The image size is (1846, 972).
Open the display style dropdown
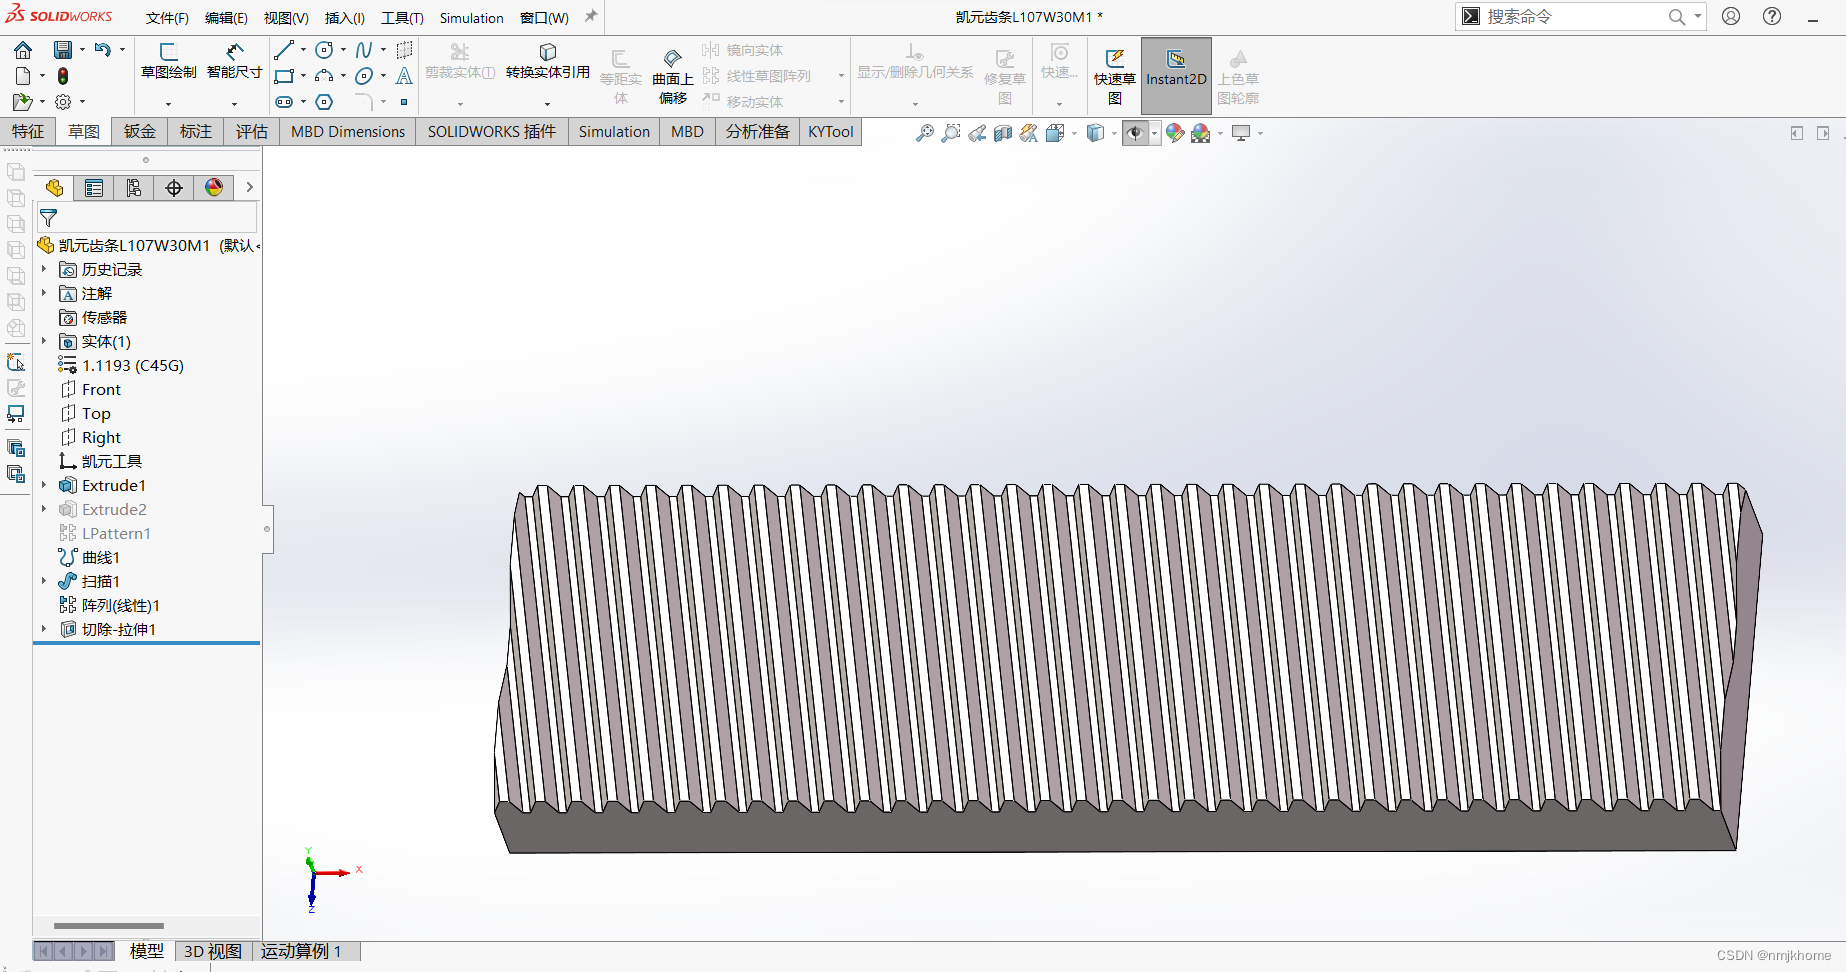tap(1113, 132)
